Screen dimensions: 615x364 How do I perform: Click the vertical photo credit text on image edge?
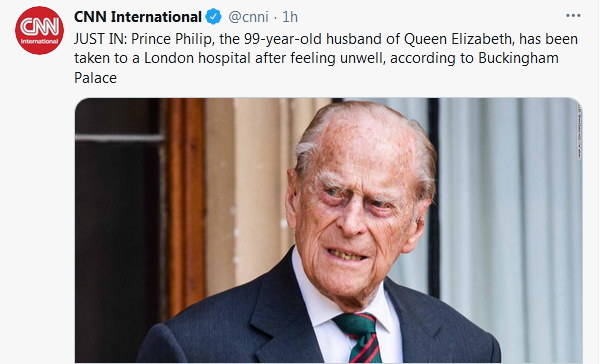click(579, 131)
